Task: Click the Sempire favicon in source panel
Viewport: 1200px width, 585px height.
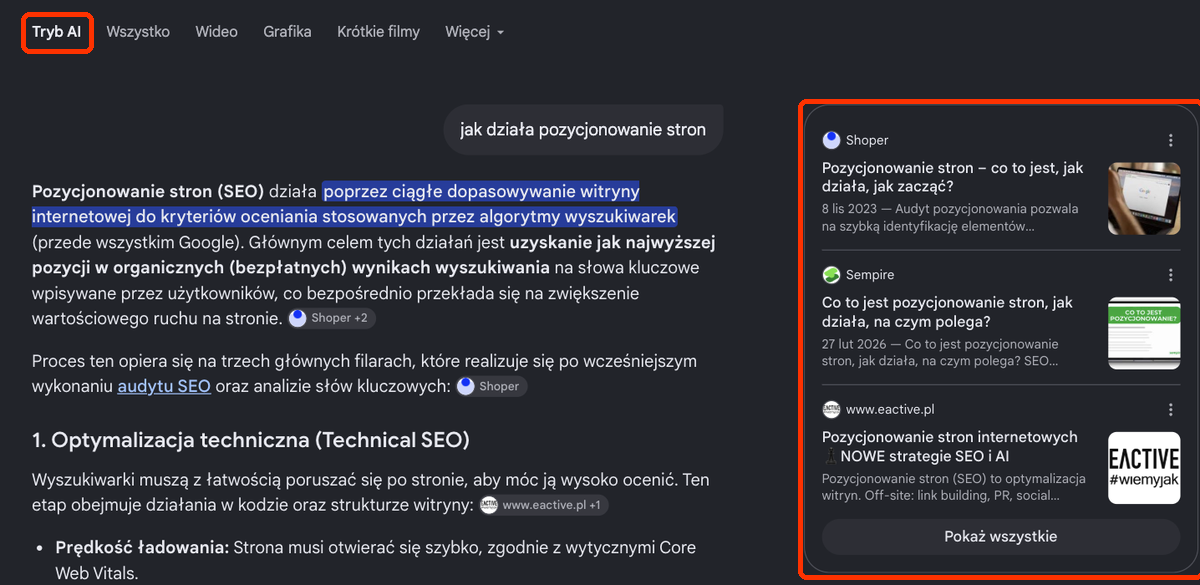Action: [x=831, y=274]
